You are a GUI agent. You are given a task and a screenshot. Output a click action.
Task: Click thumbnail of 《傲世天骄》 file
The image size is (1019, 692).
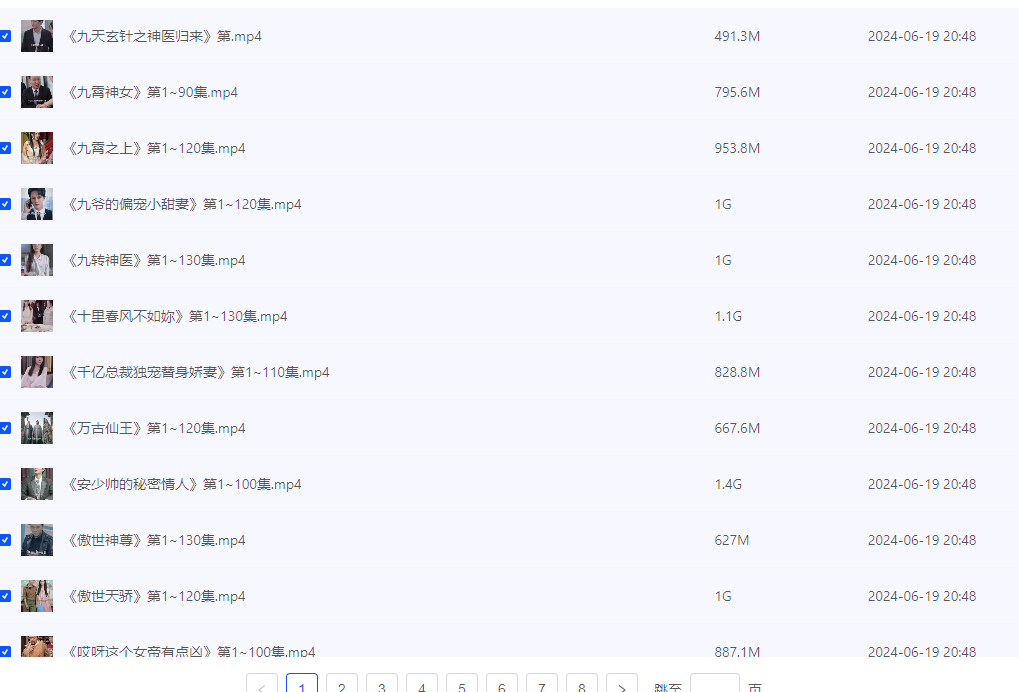37,596
